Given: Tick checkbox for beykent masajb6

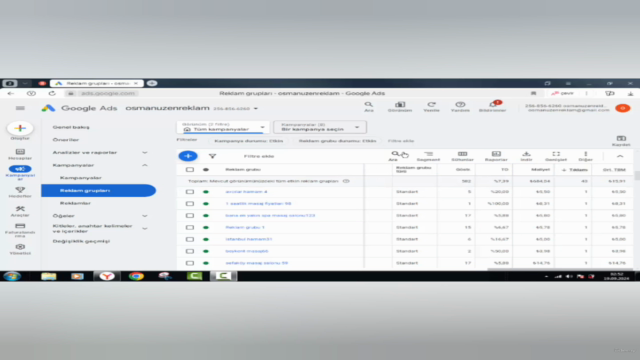Looking at the screenshot, I should coord(190,251).
